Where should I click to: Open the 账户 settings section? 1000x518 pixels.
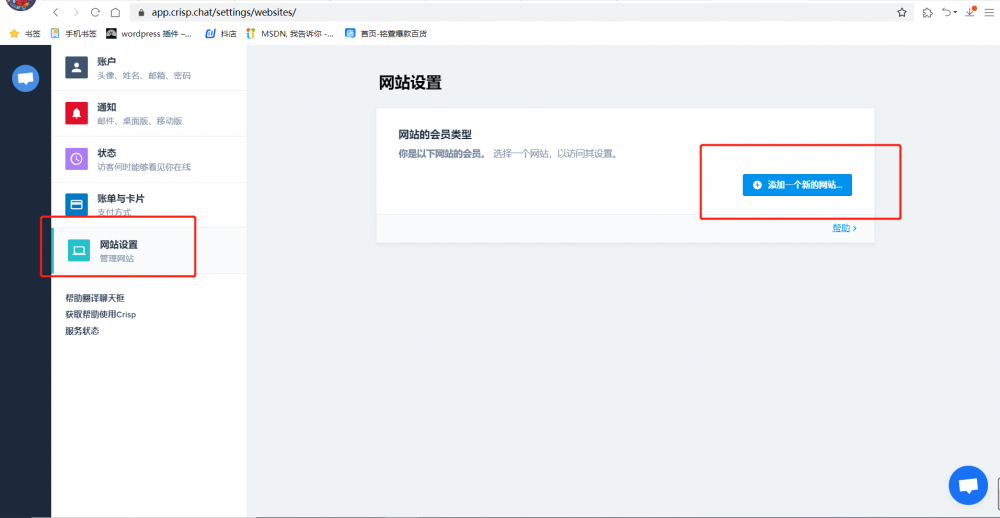[x=149, y=68]
